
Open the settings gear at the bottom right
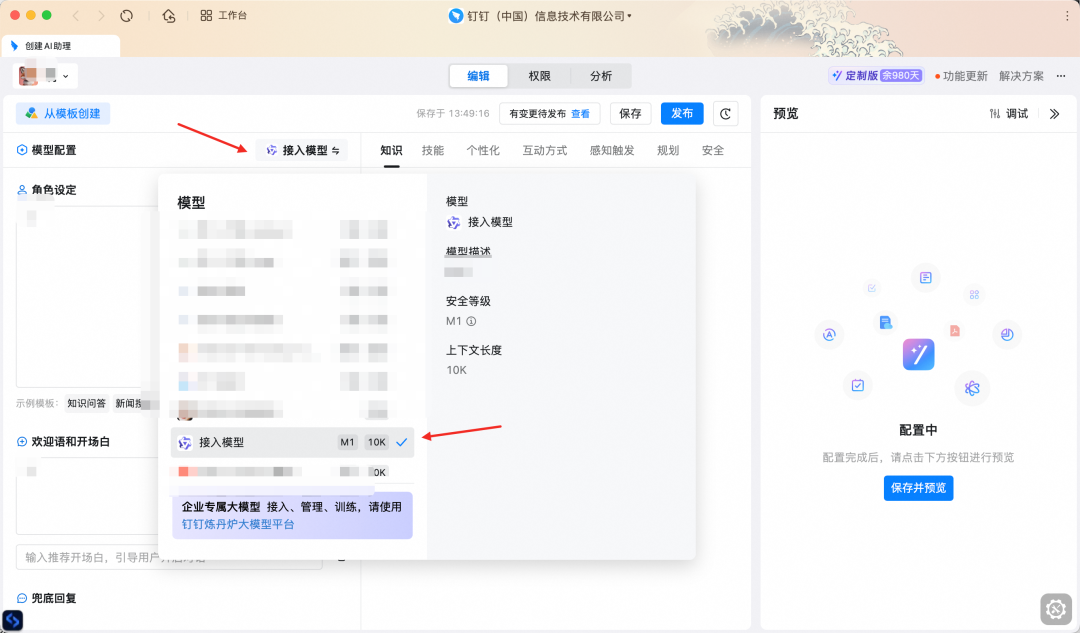[x=1056, y=608]
